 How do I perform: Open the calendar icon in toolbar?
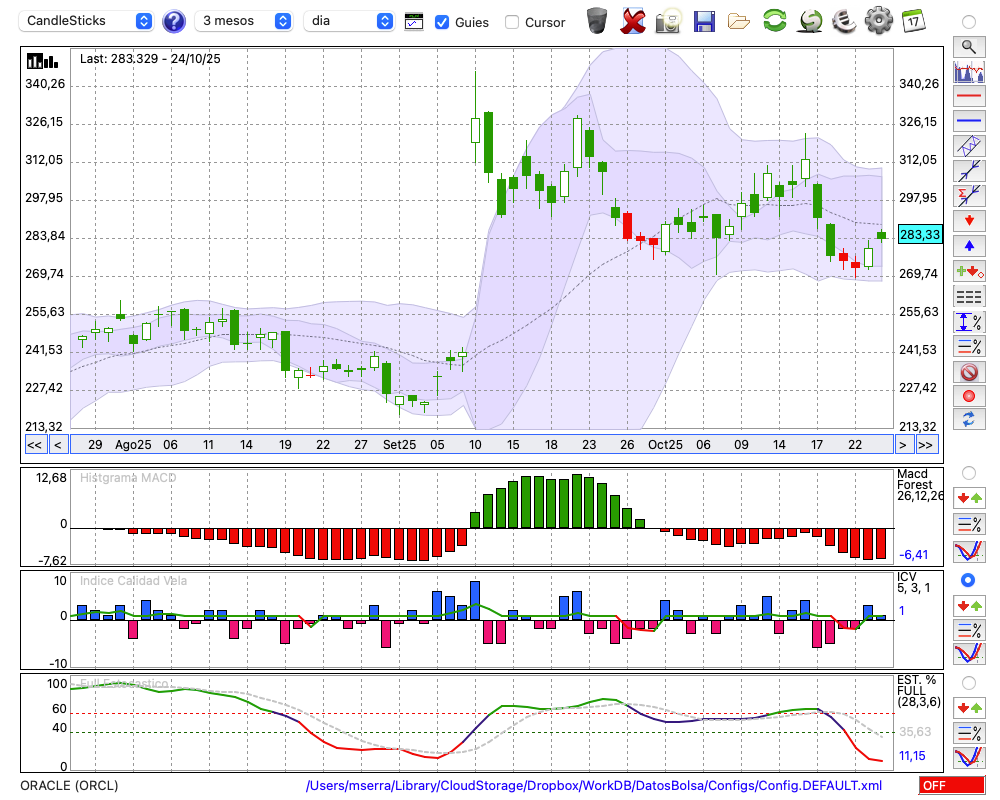[912, 21]
